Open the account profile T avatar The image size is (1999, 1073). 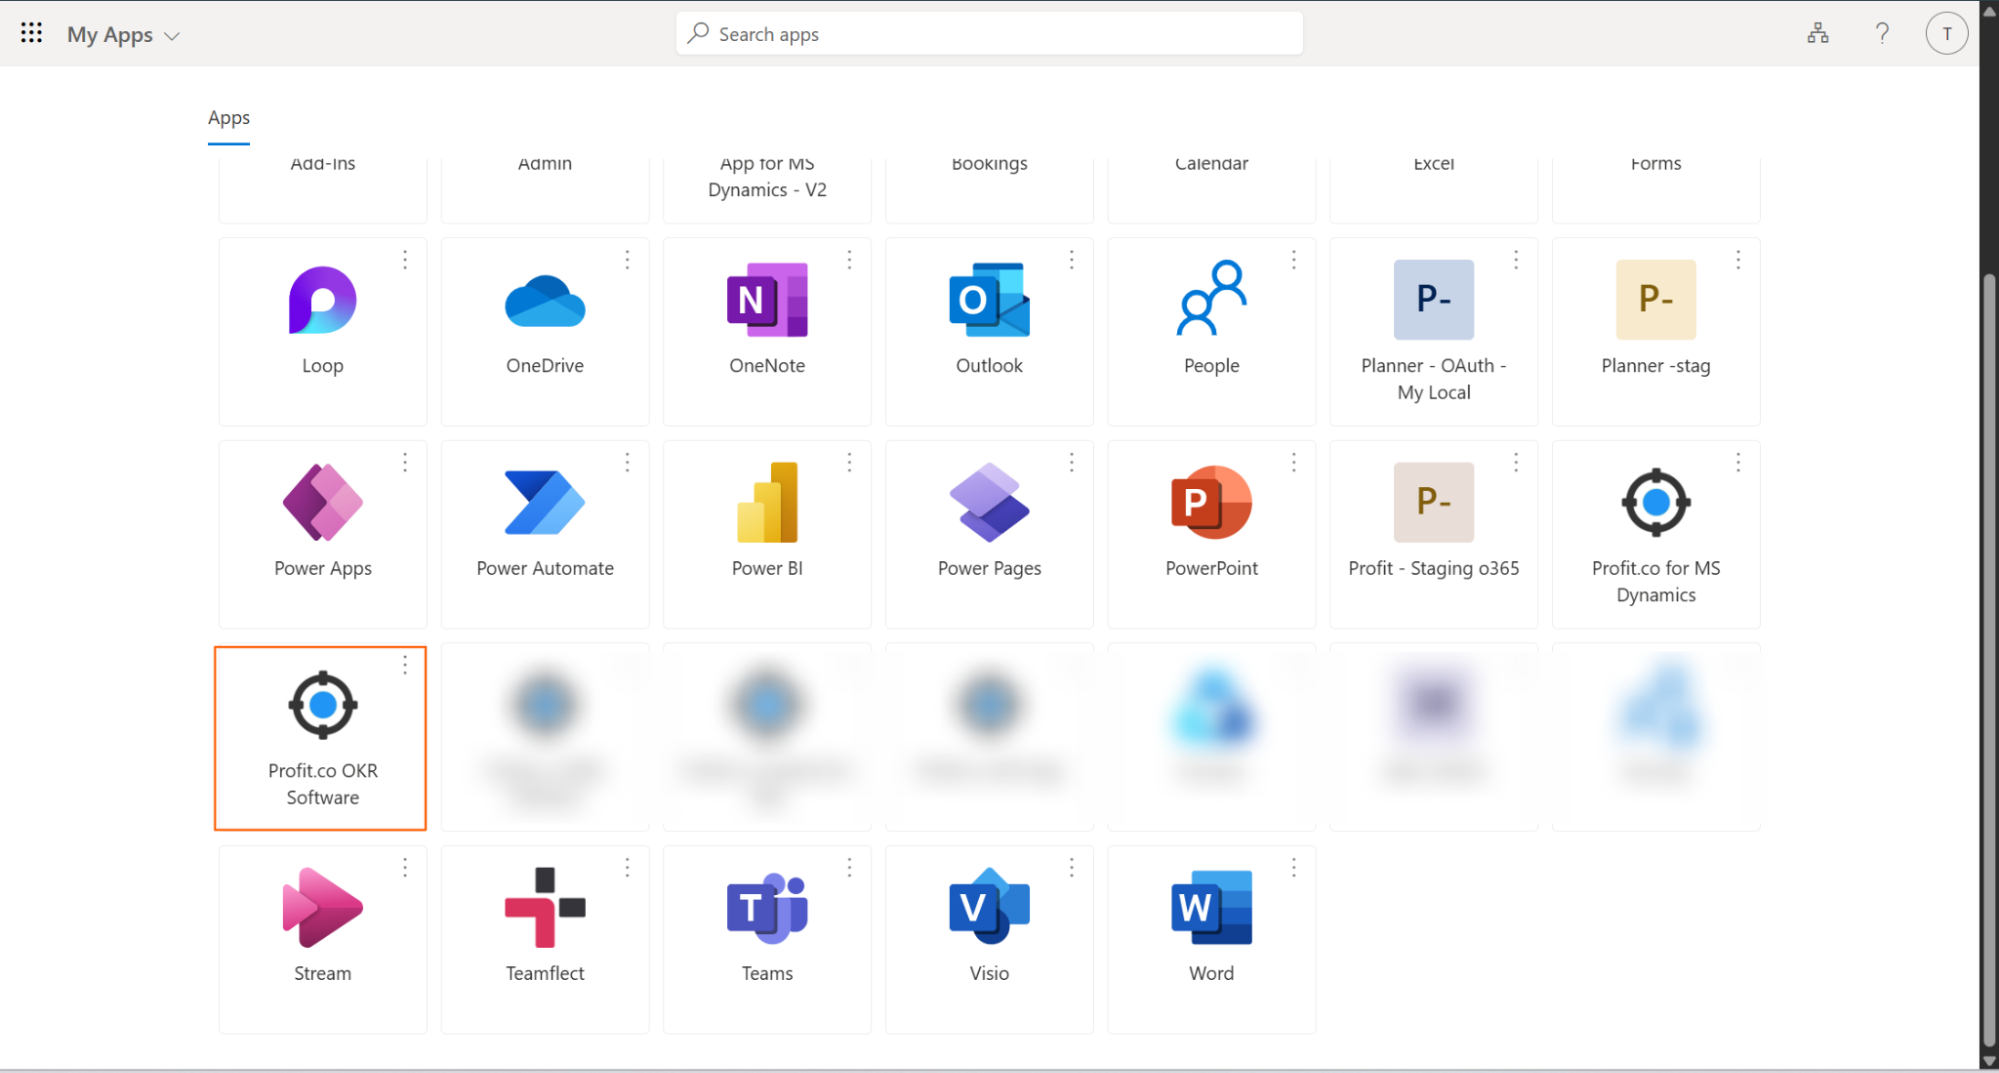coord(1946,34)
